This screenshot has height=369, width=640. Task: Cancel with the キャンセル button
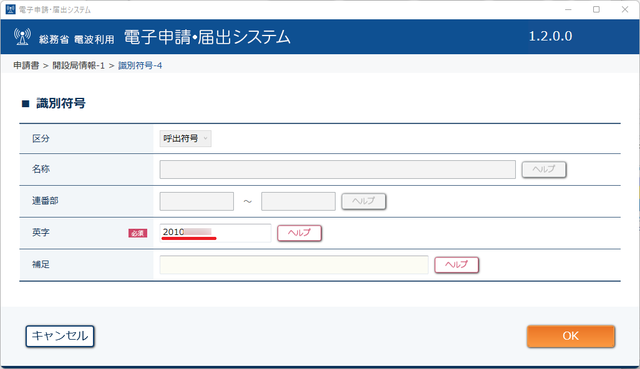[60, 336]
